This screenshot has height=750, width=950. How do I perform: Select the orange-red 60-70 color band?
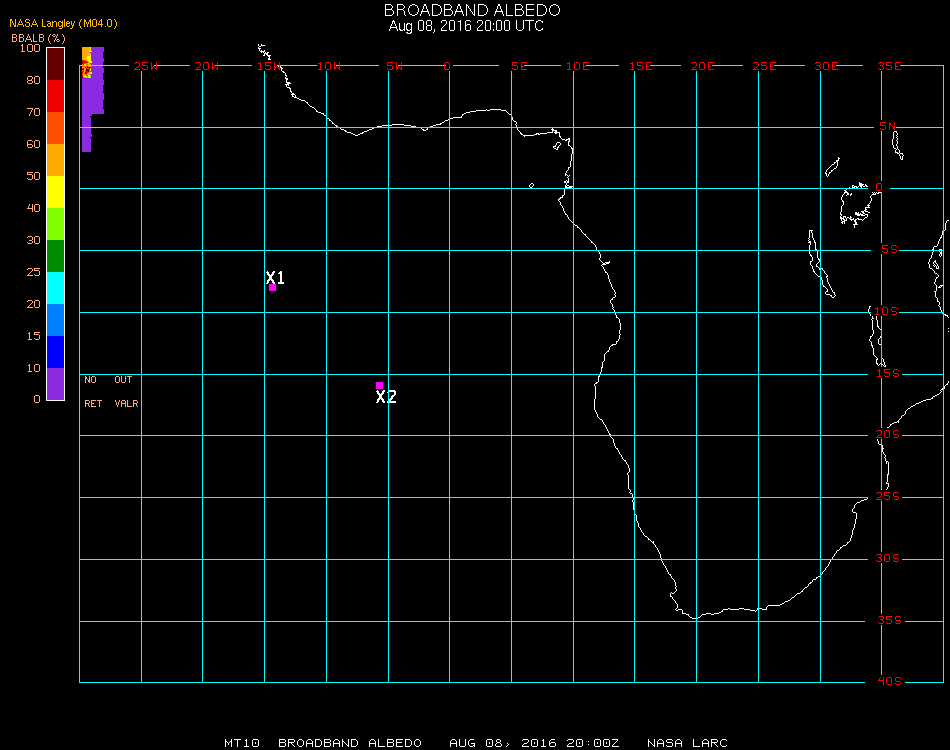click(56, 128)
